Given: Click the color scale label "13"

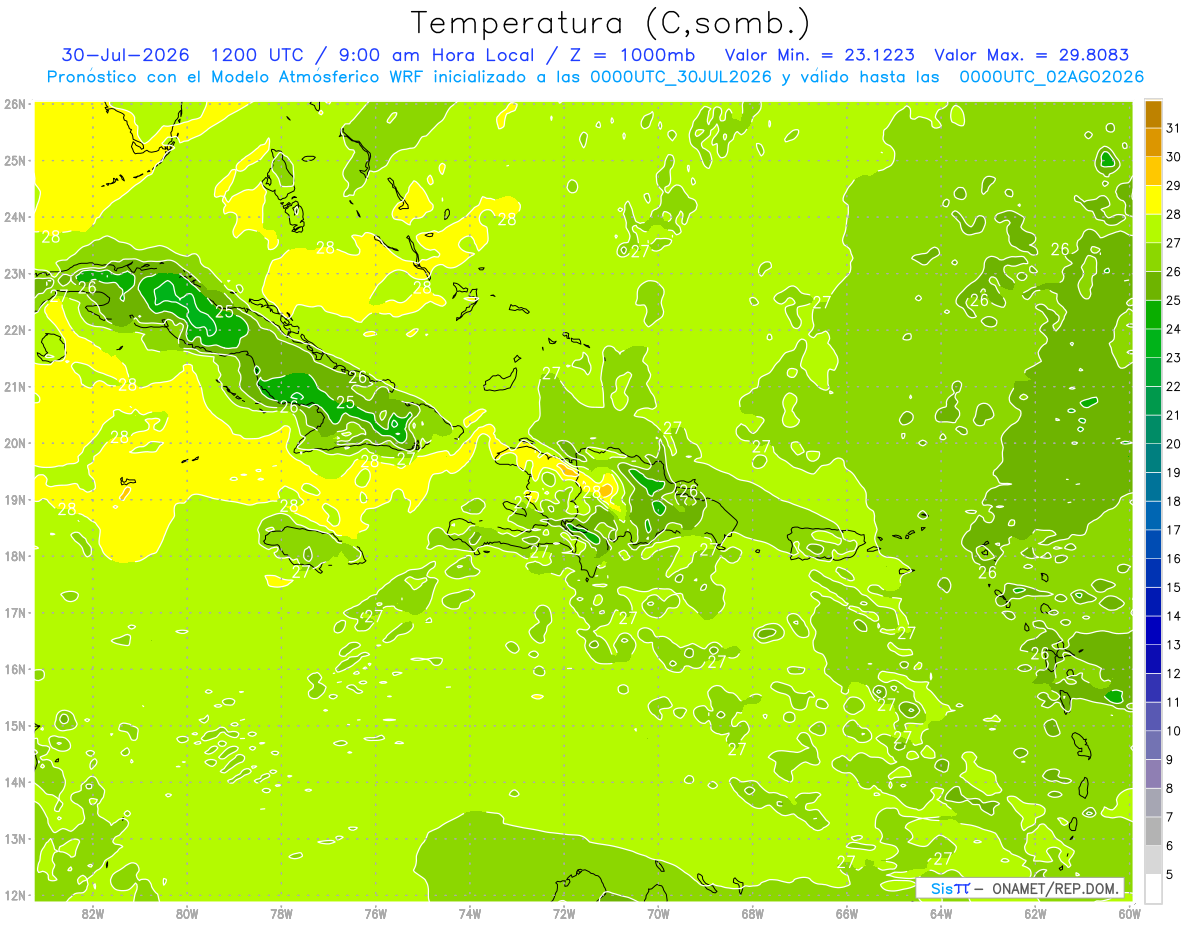Looking at the screenshot, I should click(x=1174, y=645).
